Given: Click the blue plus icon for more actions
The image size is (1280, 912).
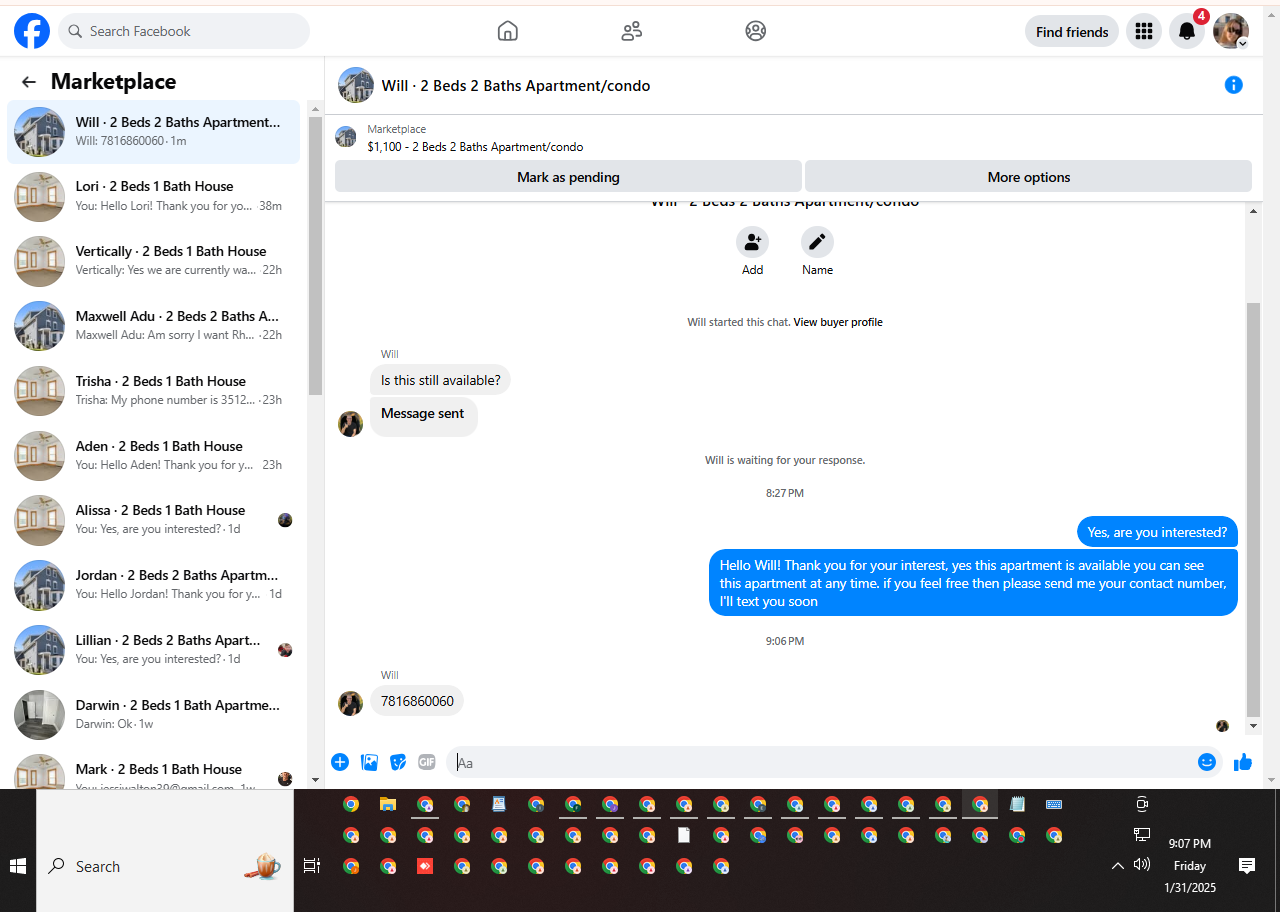Looking at the screenshot, I should click(x=340, y=762).
